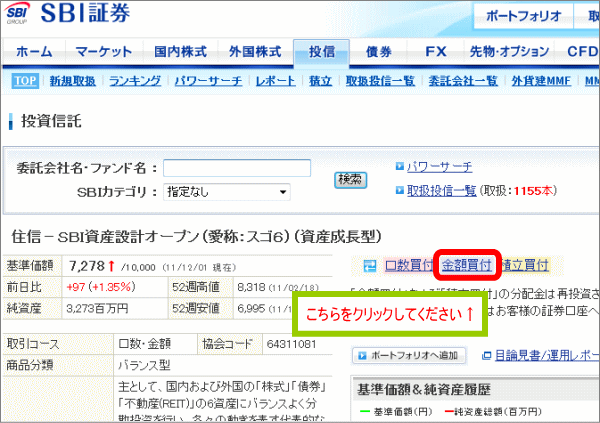
Task: Open 取扱投信一覧 in the submenu bar
Action: (x=380, y=81)
